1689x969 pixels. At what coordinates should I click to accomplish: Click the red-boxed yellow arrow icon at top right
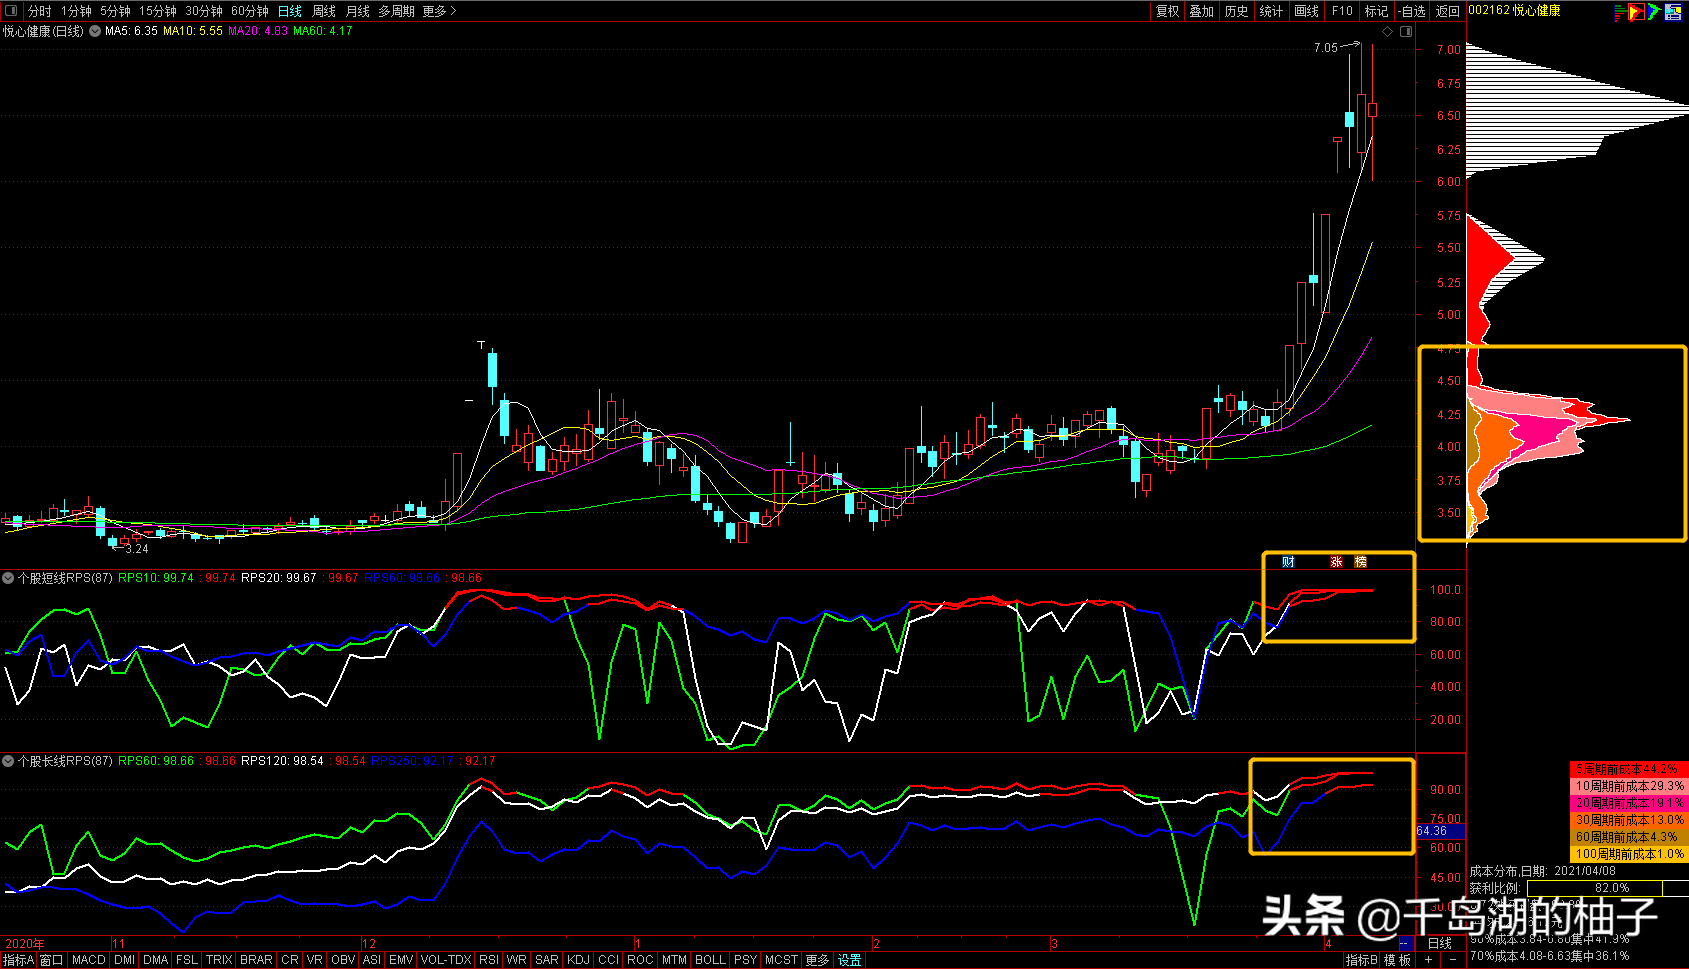coord(1636,12)
